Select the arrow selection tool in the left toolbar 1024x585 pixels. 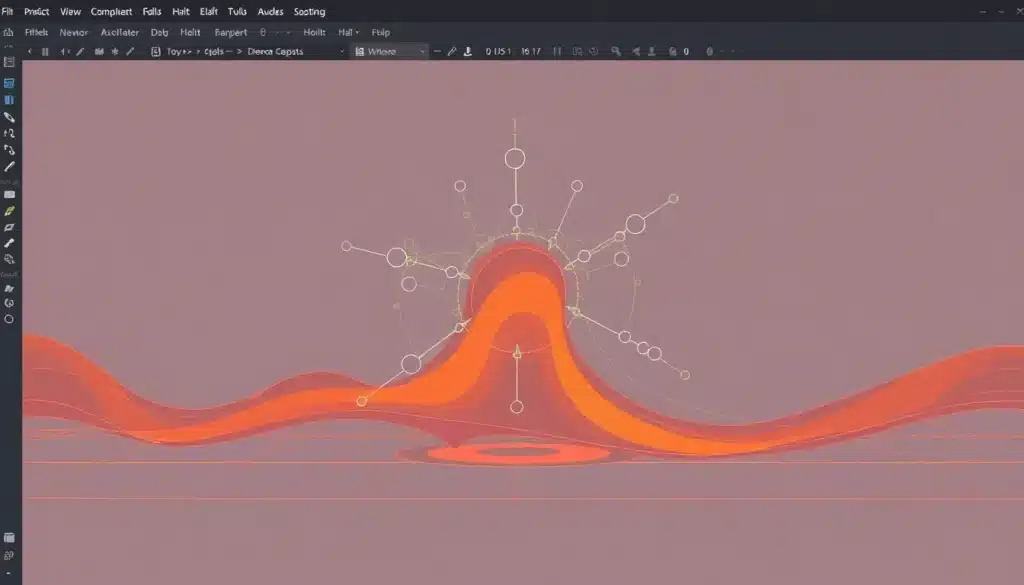8,117
